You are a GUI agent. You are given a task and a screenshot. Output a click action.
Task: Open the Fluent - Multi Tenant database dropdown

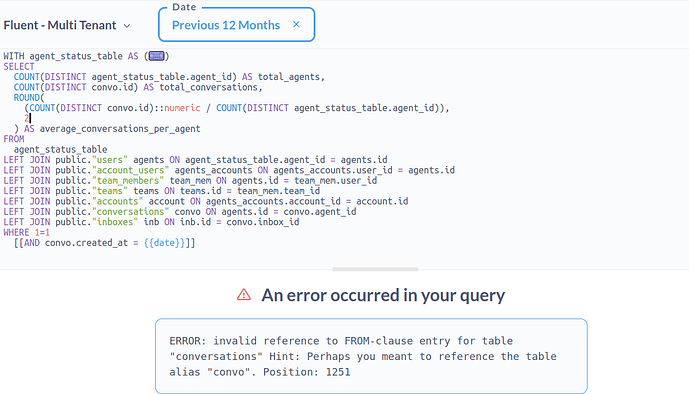pos(67,25)
